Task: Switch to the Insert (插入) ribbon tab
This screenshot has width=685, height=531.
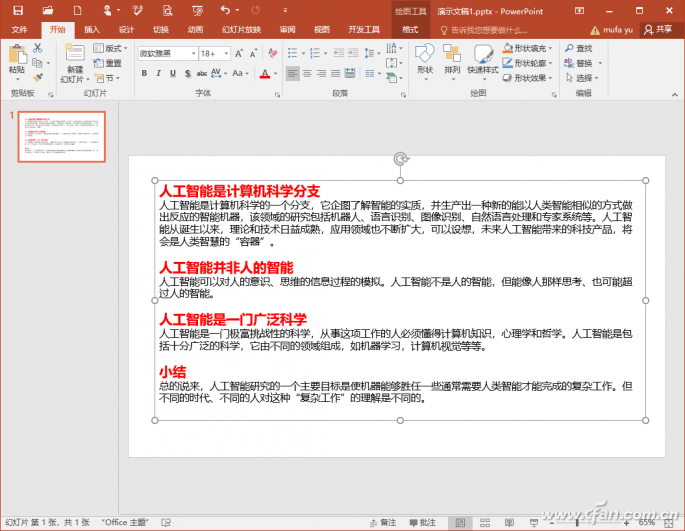Action: point(92,29)
